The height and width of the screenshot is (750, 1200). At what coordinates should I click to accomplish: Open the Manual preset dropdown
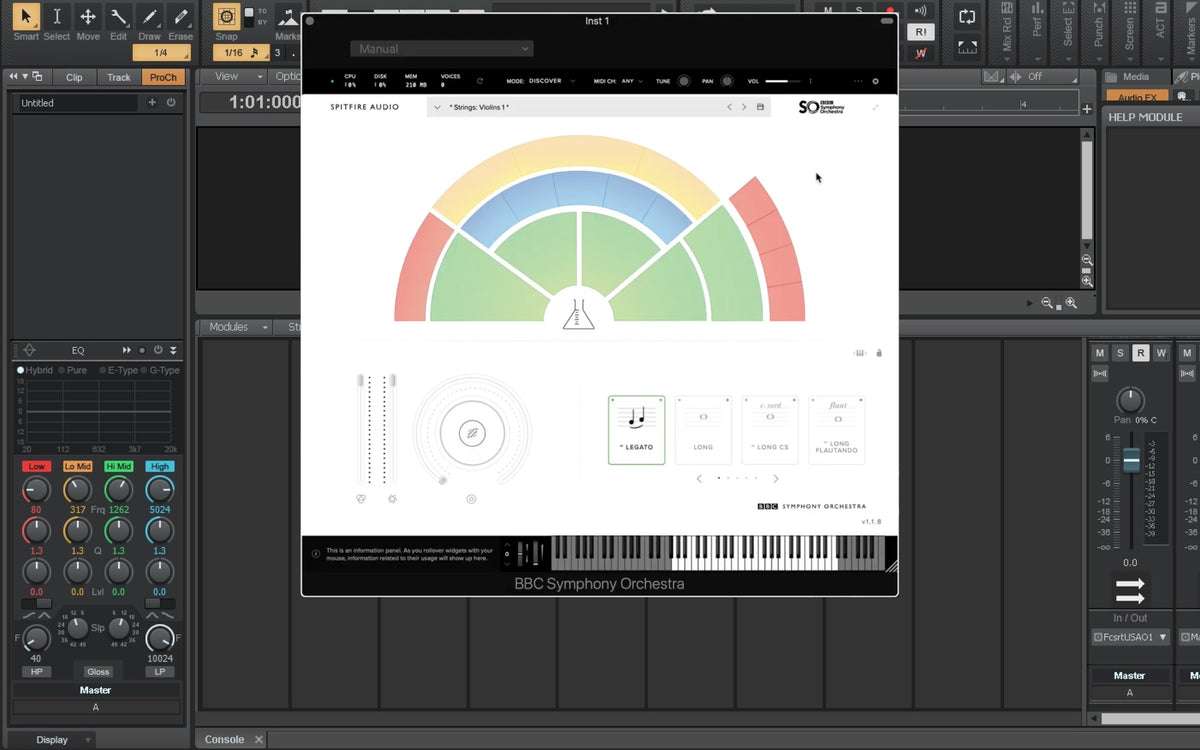tap(441, 49)
